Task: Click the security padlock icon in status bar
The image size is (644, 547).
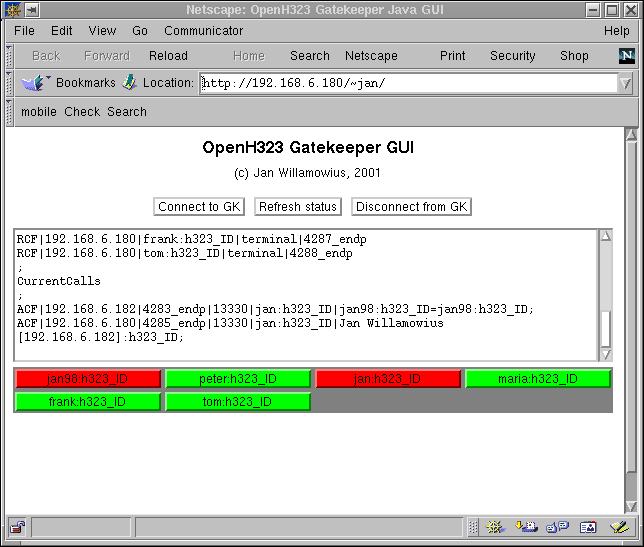Action: click(18, 527)
